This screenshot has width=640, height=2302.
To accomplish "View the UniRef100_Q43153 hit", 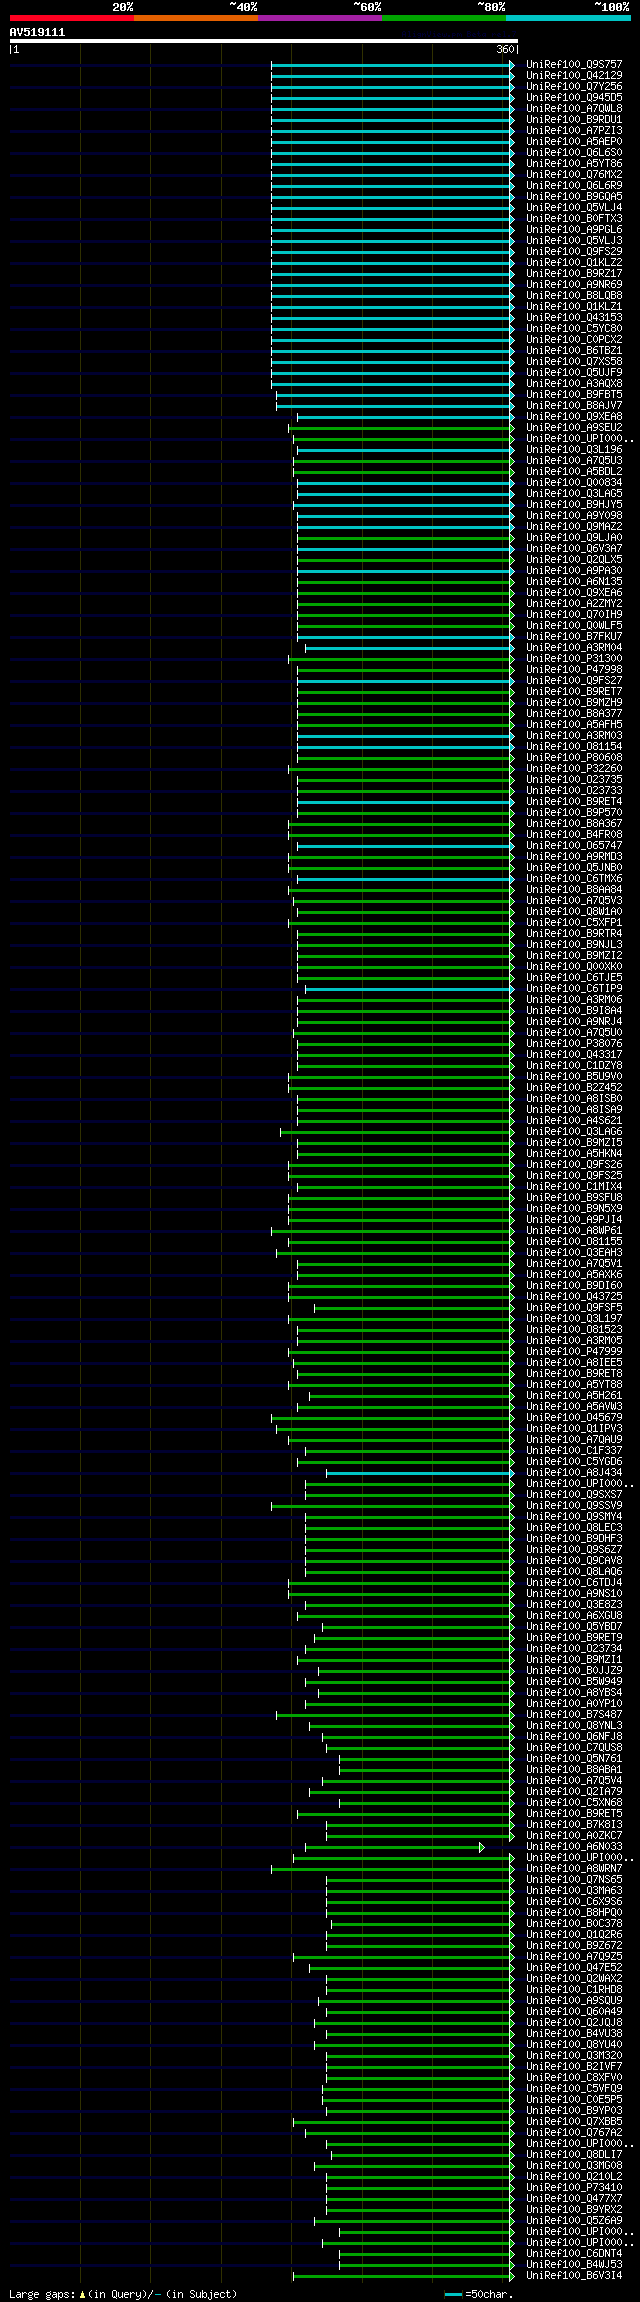I will [x=574, y=317].
